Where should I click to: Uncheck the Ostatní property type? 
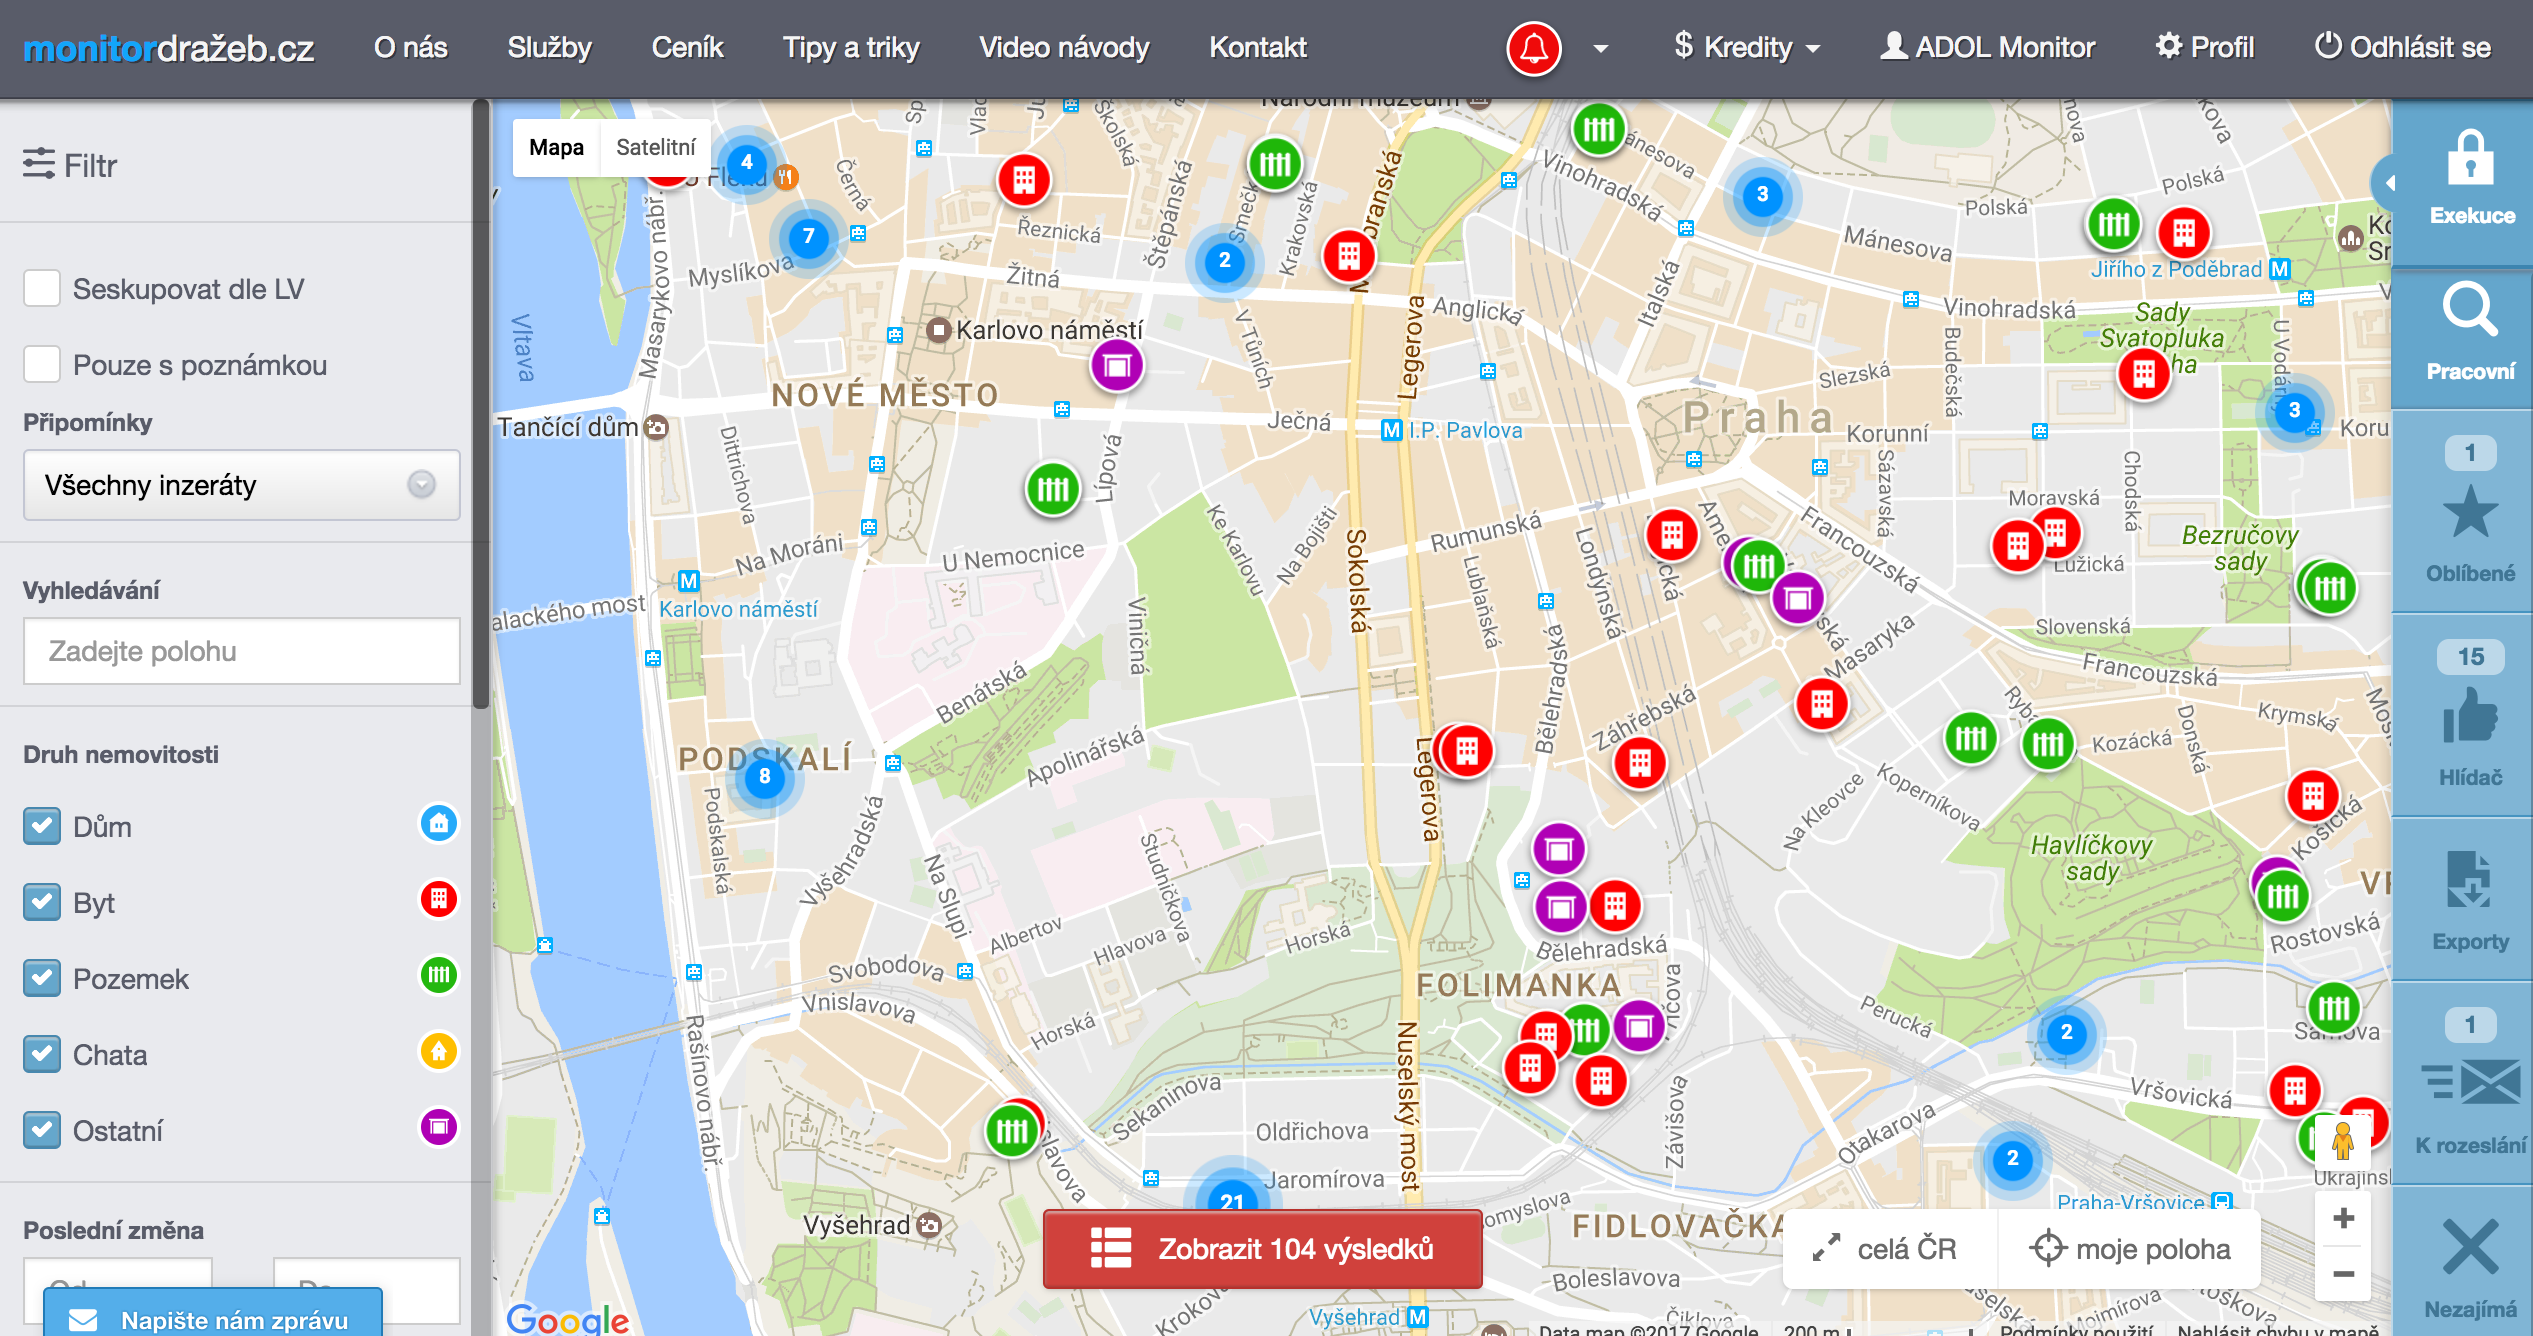coord(42,1130)
